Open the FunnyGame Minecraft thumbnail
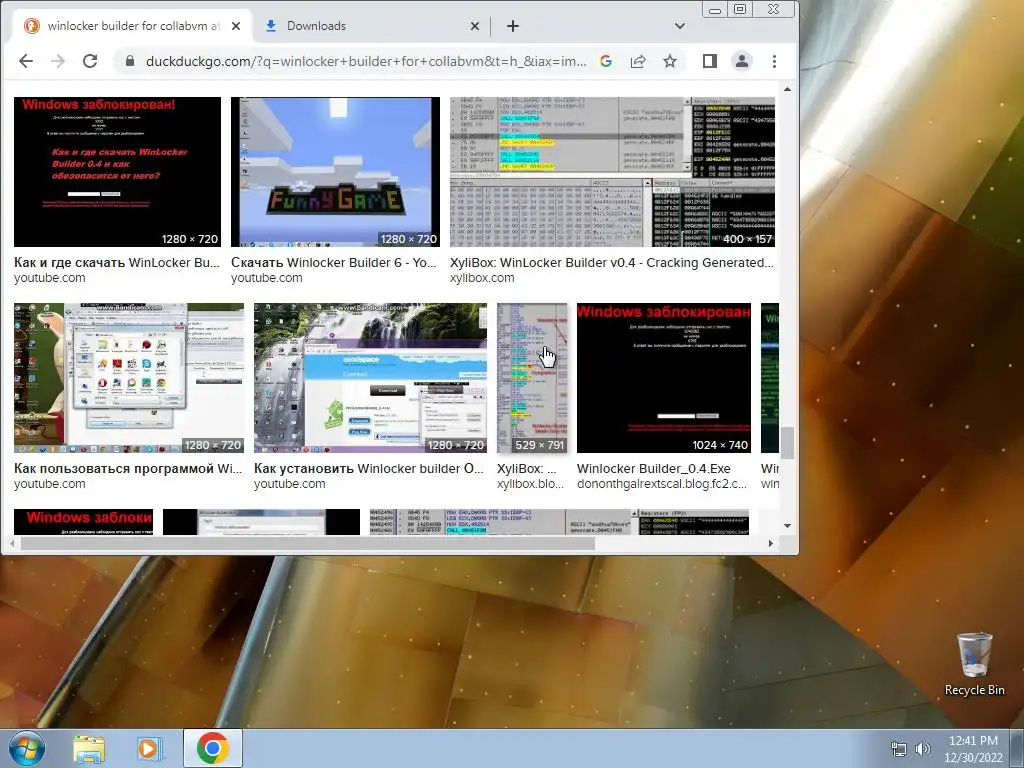Viewport: 1024px width, 768px height. pos(335,172)
